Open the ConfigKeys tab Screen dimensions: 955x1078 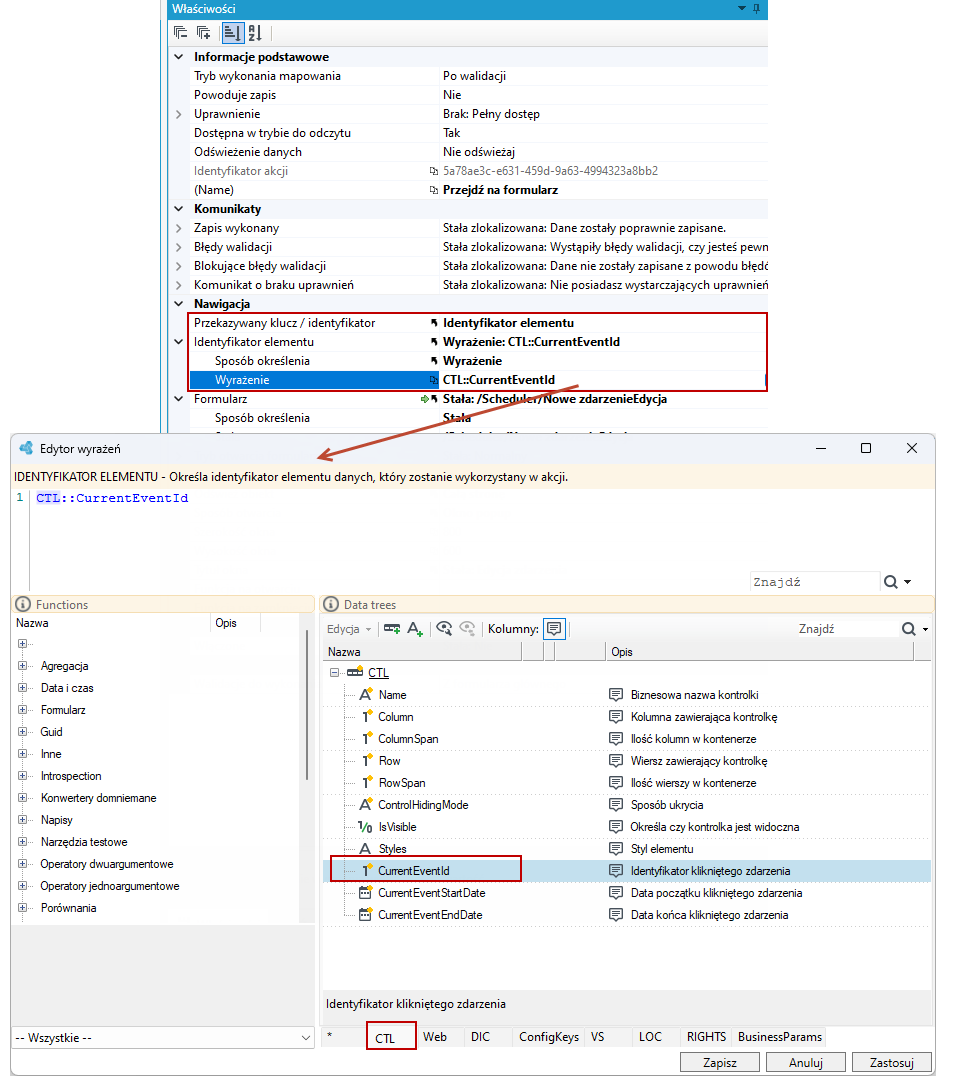coord(549,1037)
